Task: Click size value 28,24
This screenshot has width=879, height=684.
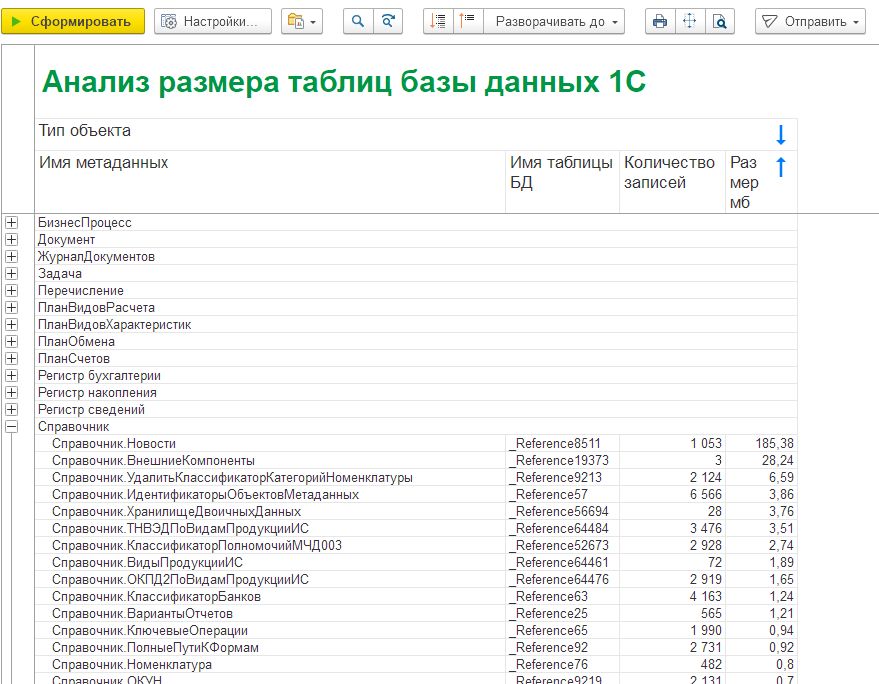Action: (778, 460)
